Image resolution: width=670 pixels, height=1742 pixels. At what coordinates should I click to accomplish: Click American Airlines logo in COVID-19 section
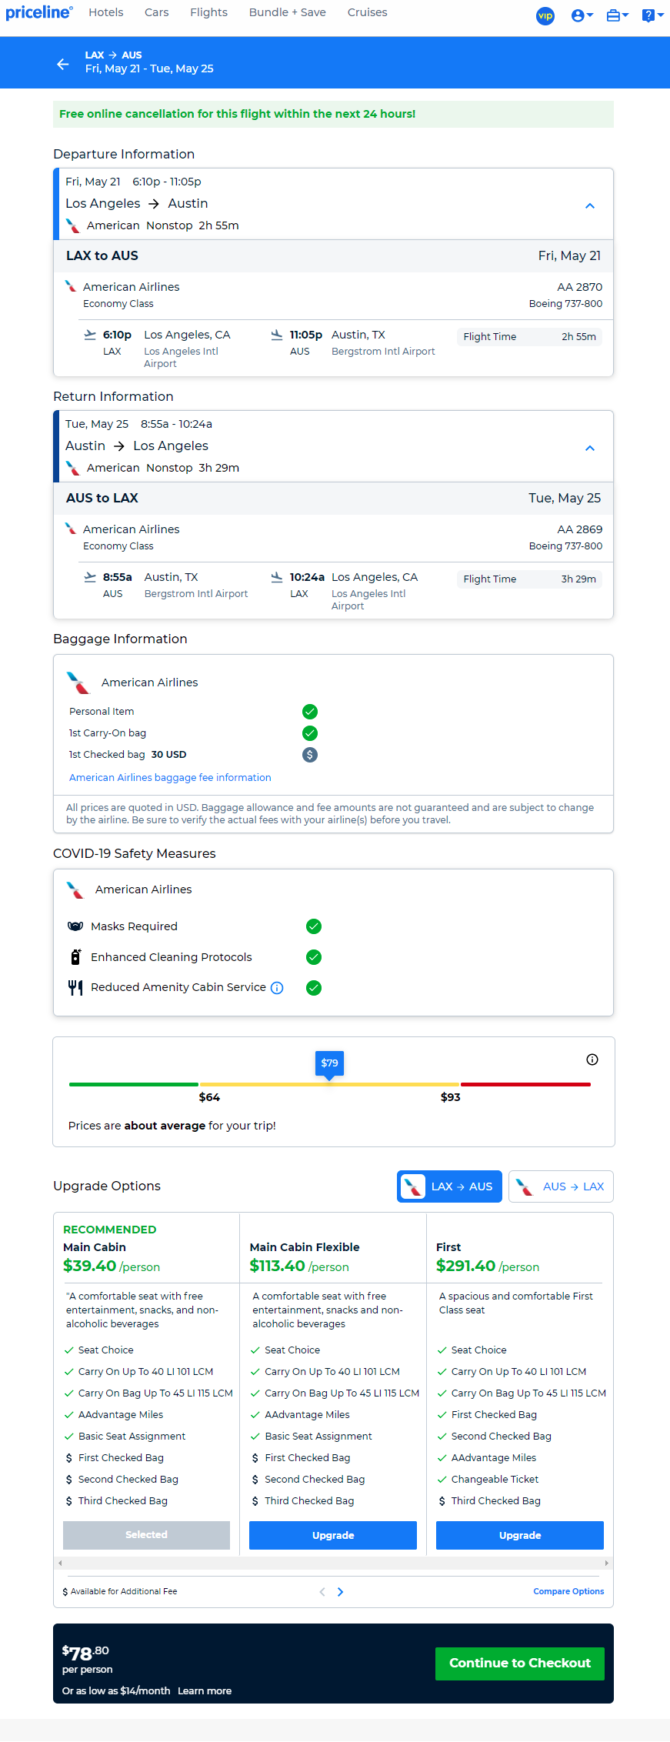coord(74,889)
